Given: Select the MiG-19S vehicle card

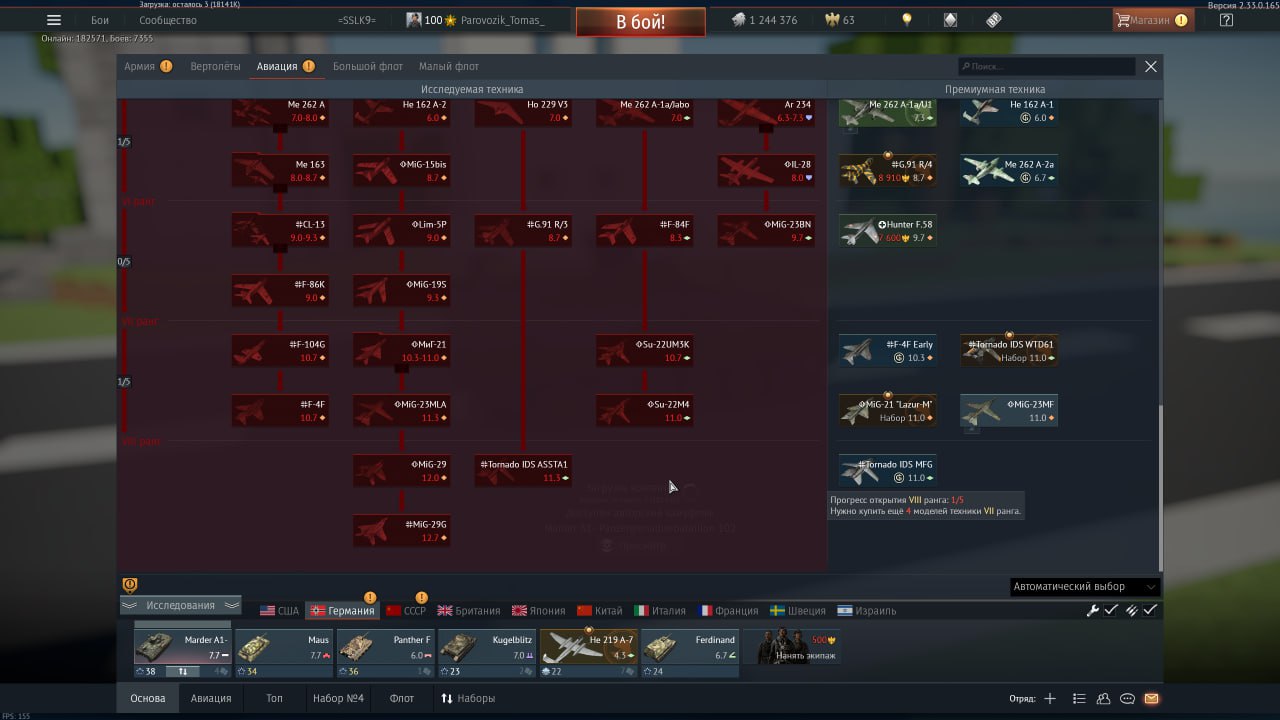Looking at the screenshot, I should click(401, 291).
